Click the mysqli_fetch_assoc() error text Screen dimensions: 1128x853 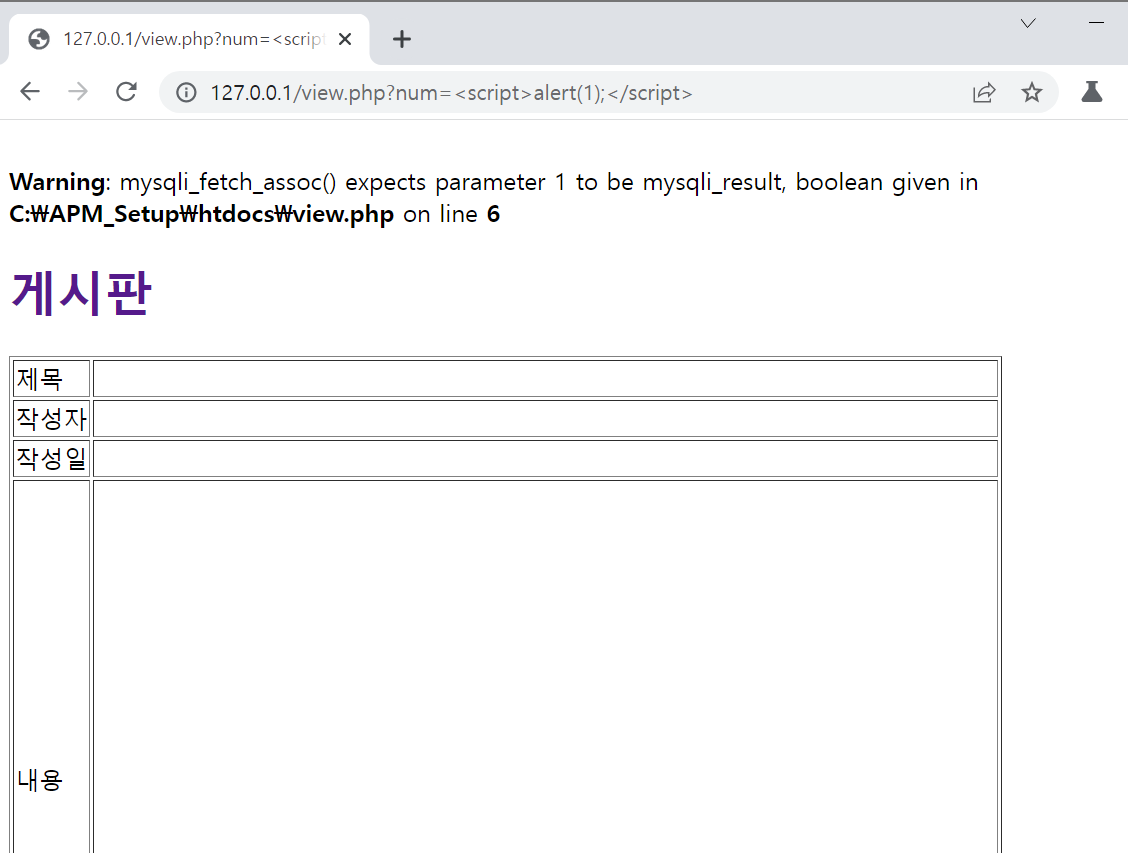pos(228,183)
